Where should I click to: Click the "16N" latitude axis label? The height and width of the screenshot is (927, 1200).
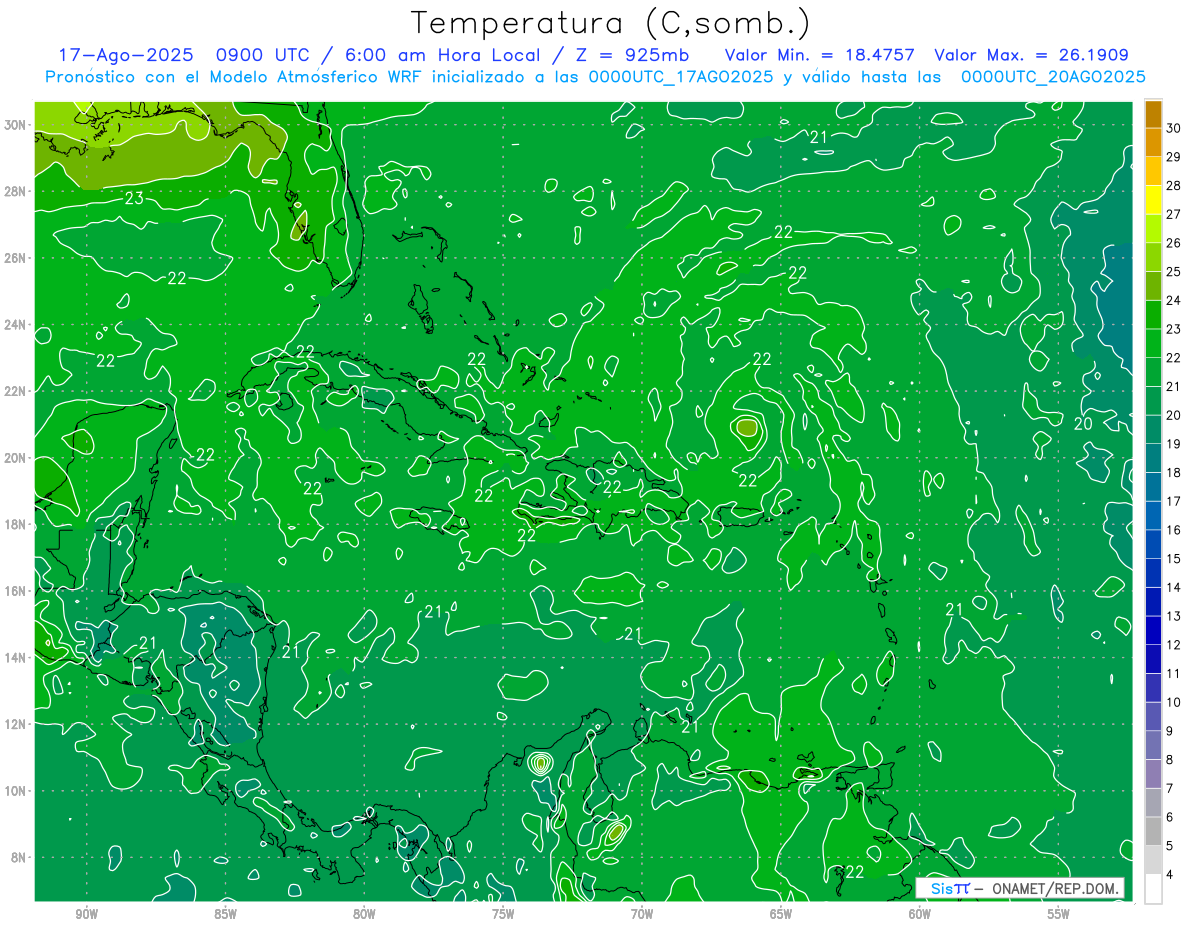pyautogui.click(x=15, y=591)
